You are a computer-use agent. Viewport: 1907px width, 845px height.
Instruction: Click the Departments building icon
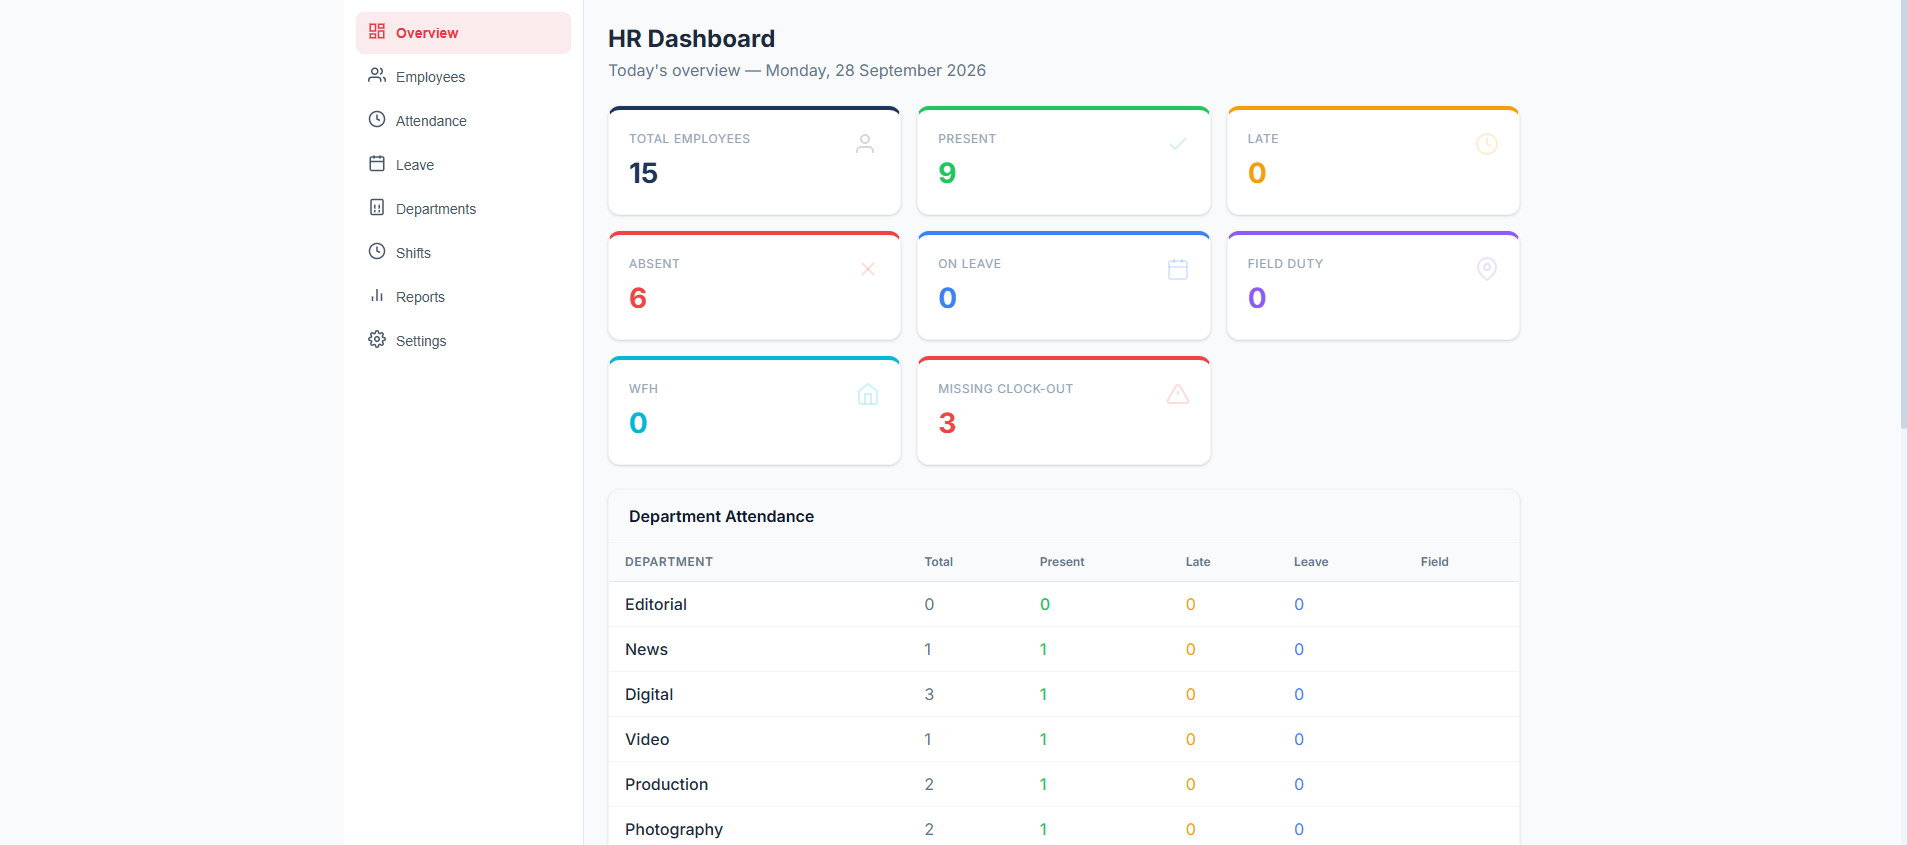click(377, 208)
